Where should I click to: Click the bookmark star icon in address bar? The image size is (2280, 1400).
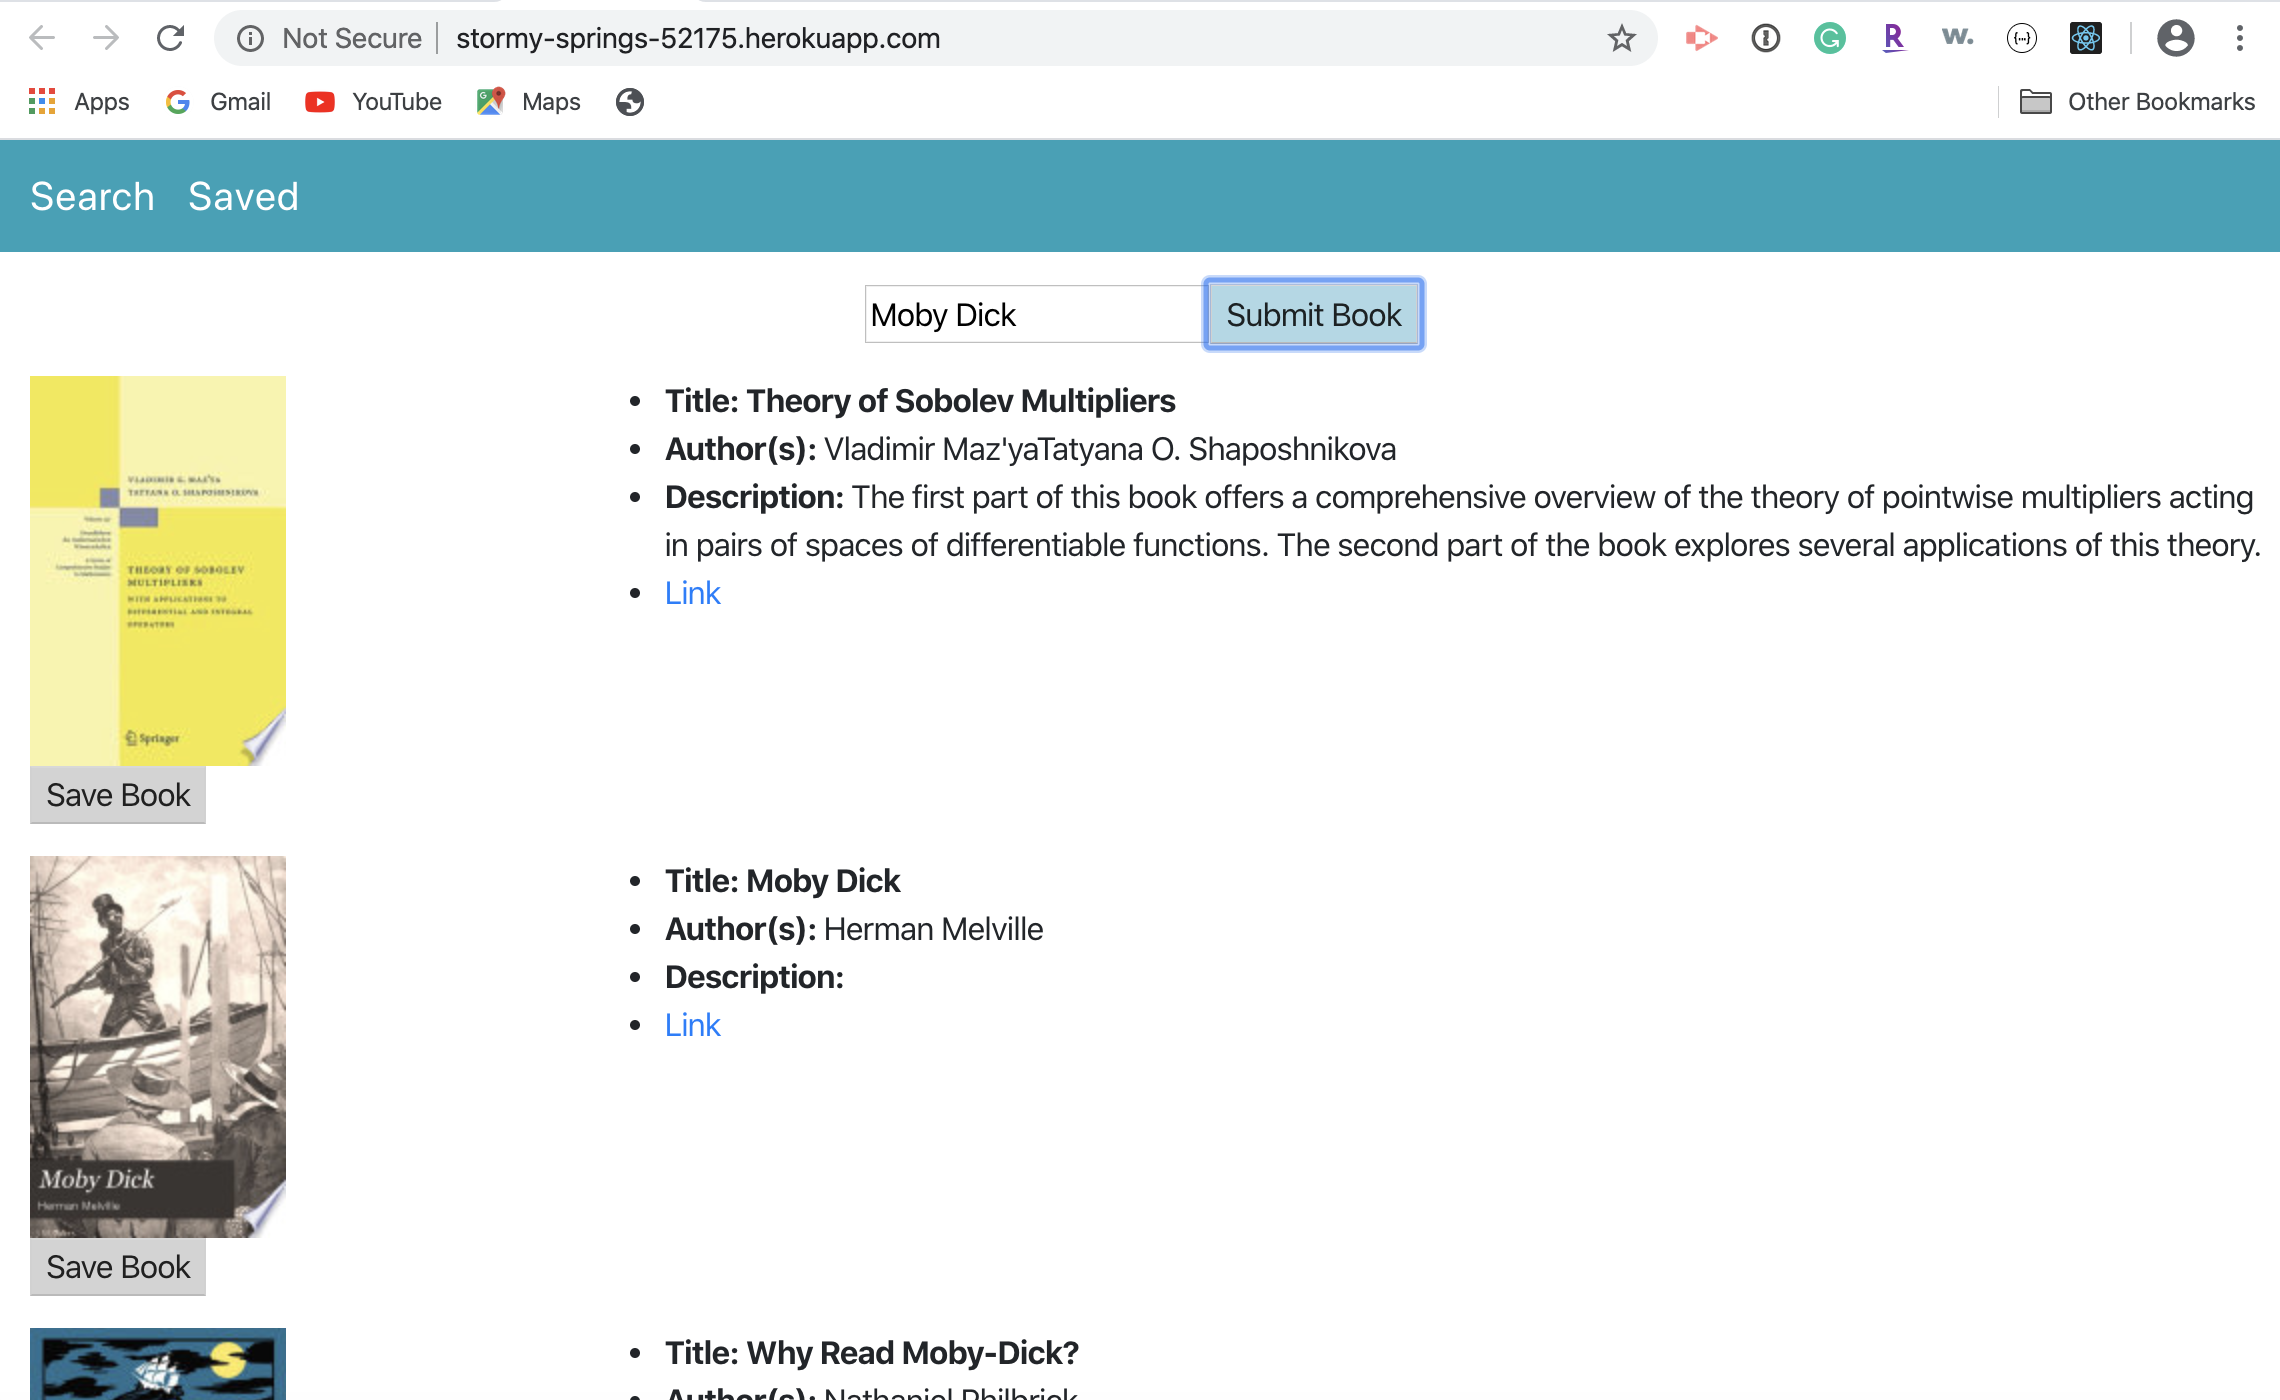(x=1620, y=39)
